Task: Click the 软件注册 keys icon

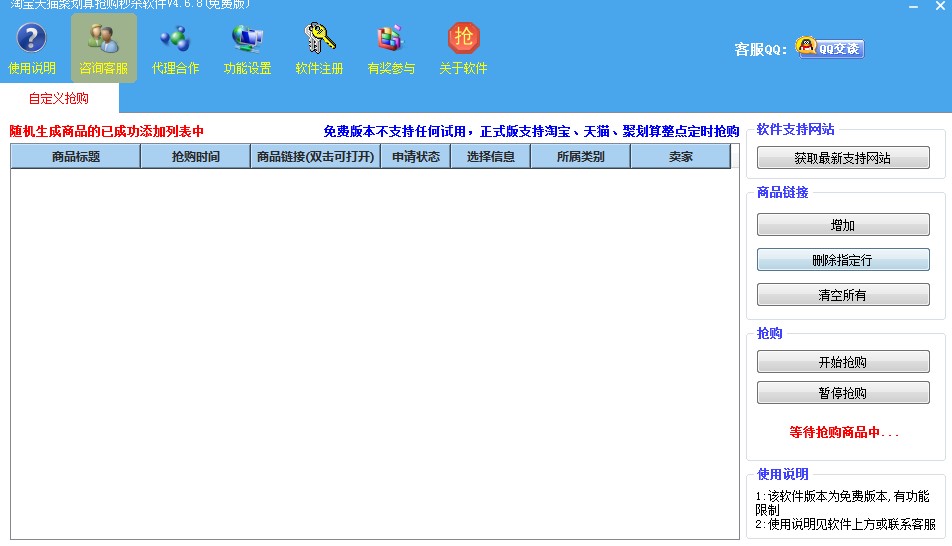Action: pyautogui.click(x=319, y=49)
